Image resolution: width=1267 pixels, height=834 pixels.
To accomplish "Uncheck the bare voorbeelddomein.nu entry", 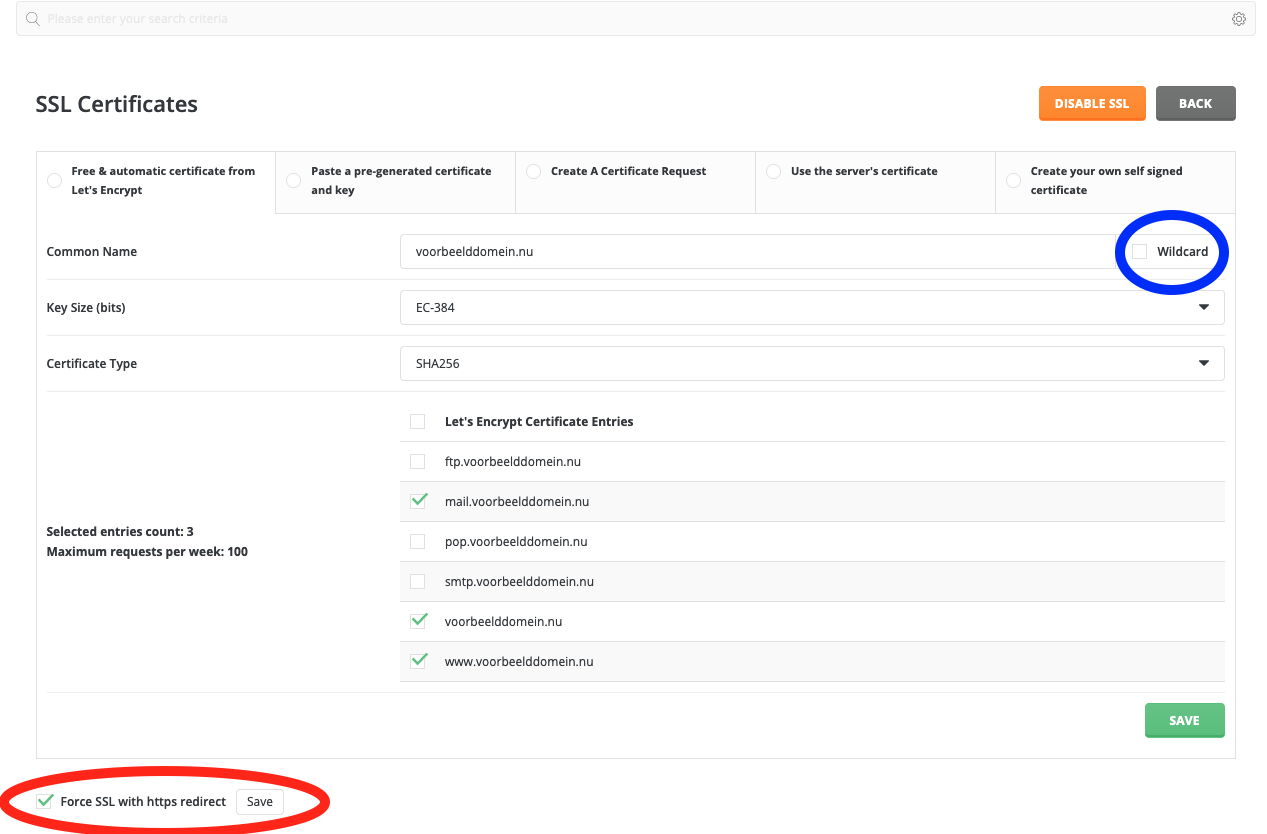I will tap(418, 621).
